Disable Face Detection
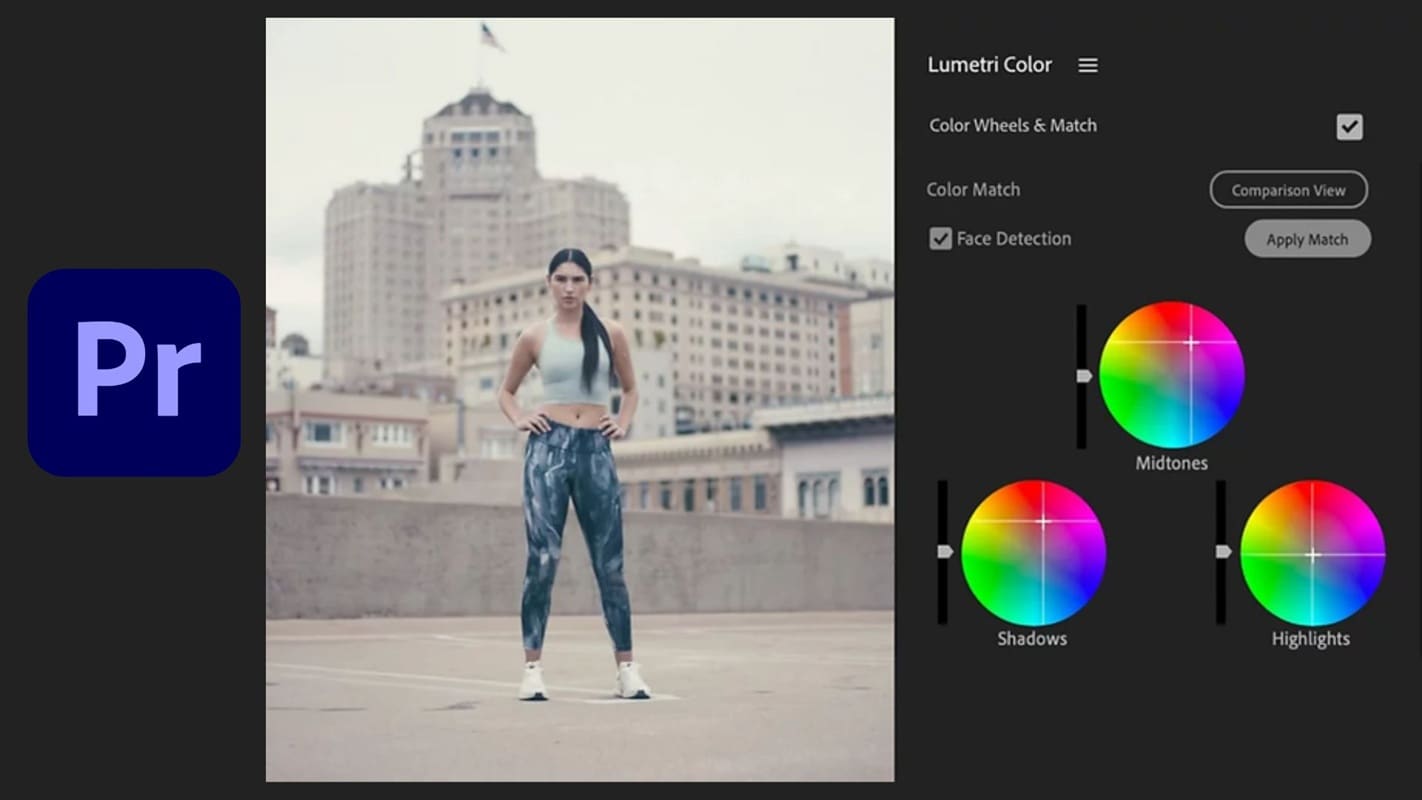 939,238
